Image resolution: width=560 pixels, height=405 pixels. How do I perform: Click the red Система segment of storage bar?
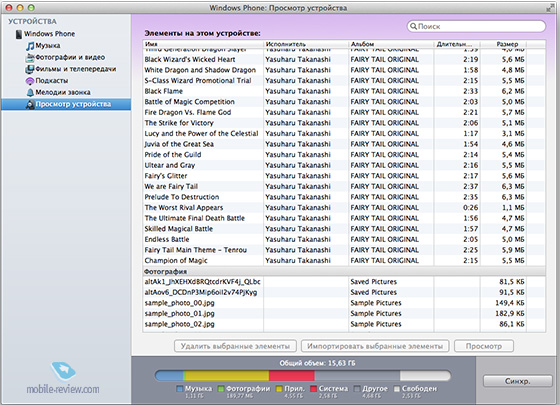[291, 375]
